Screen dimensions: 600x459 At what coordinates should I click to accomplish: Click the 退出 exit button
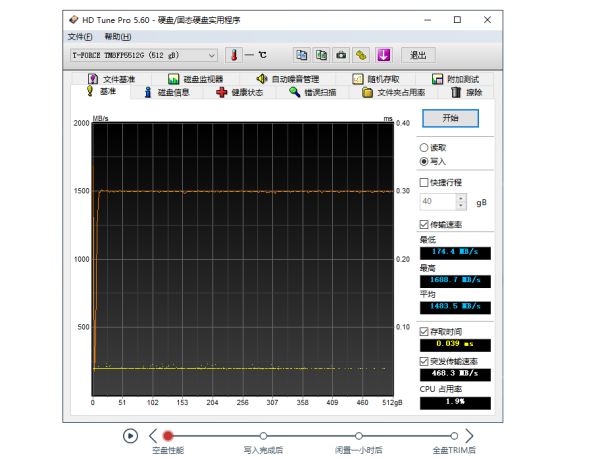tap(418, 55)
